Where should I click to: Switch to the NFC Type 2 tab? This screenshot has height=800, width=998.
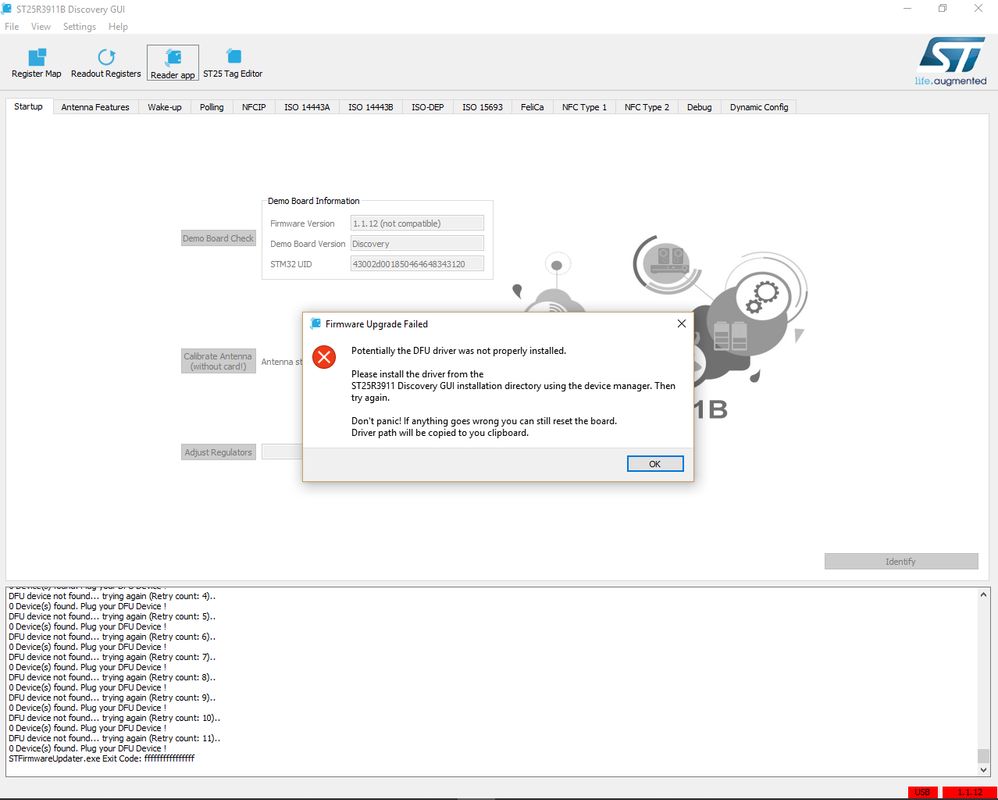click(647, 107)
